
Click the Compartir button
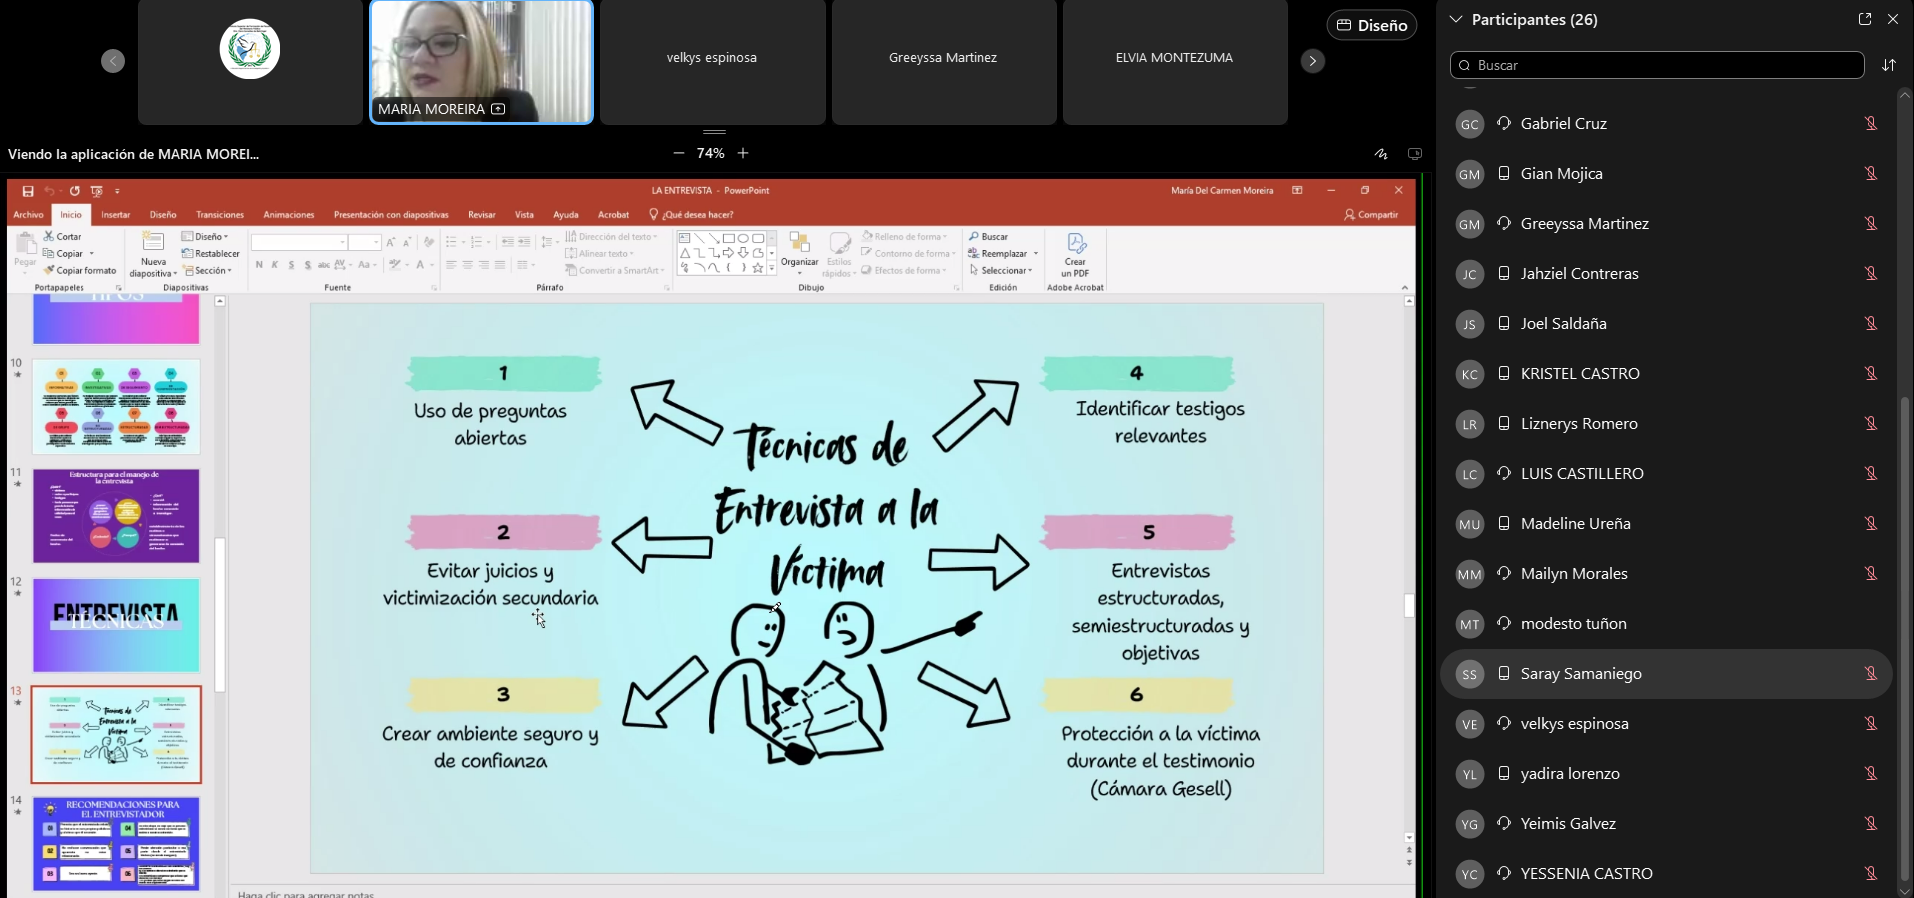[1372, 215]
